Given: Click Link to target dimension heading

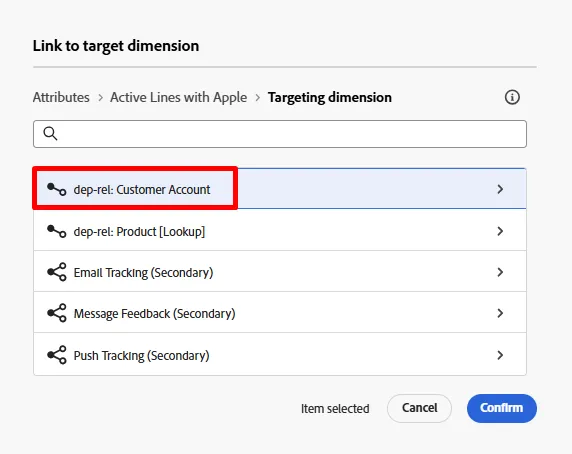Looking at the screenshot, I should [x=116, y=46].
